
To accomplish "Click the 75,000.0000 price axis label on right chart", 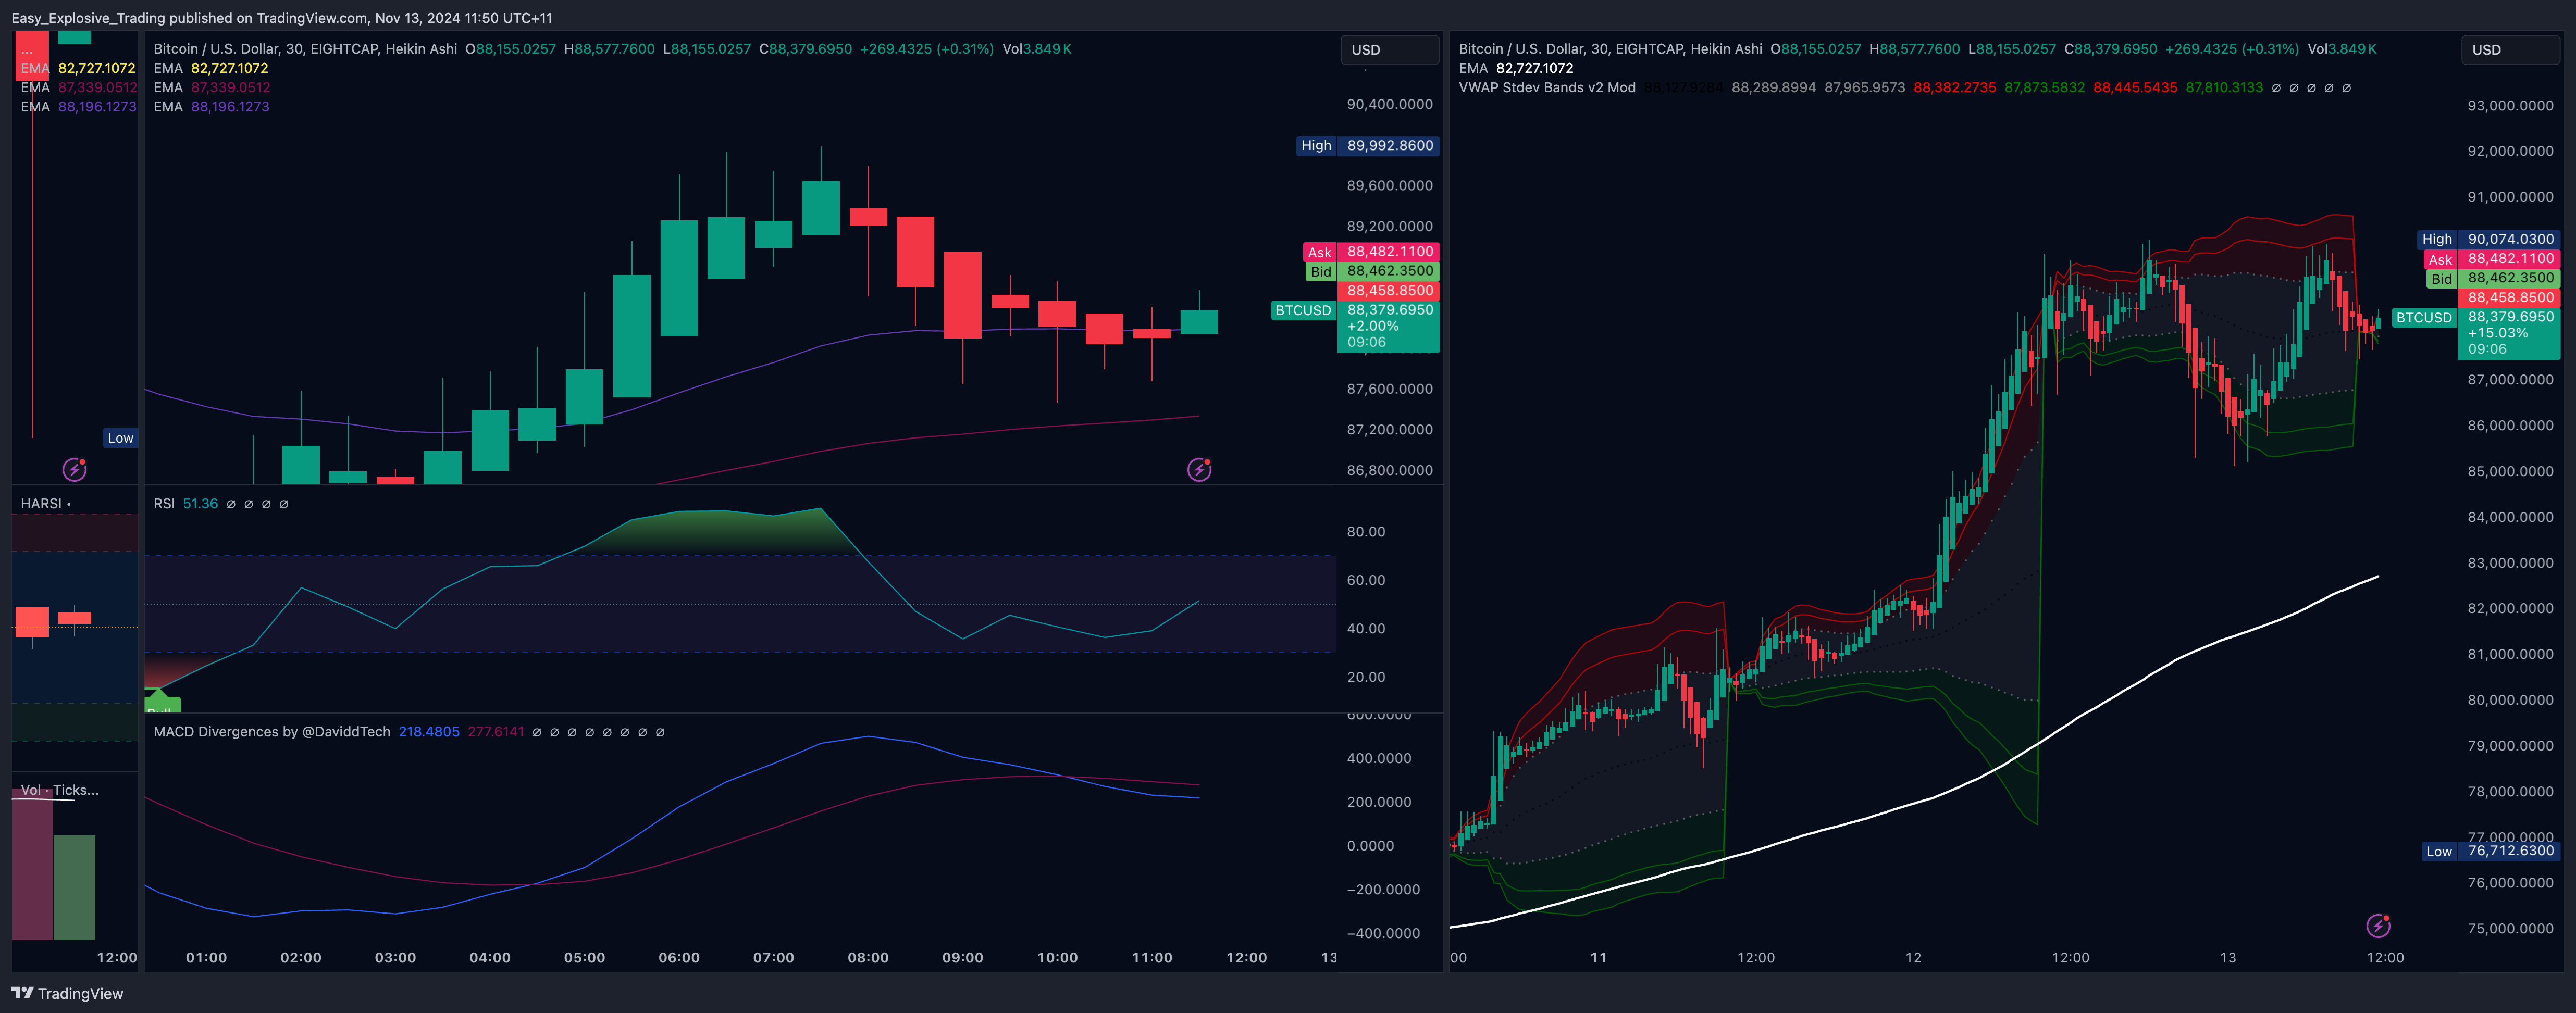I will [x=2510, y=929].
